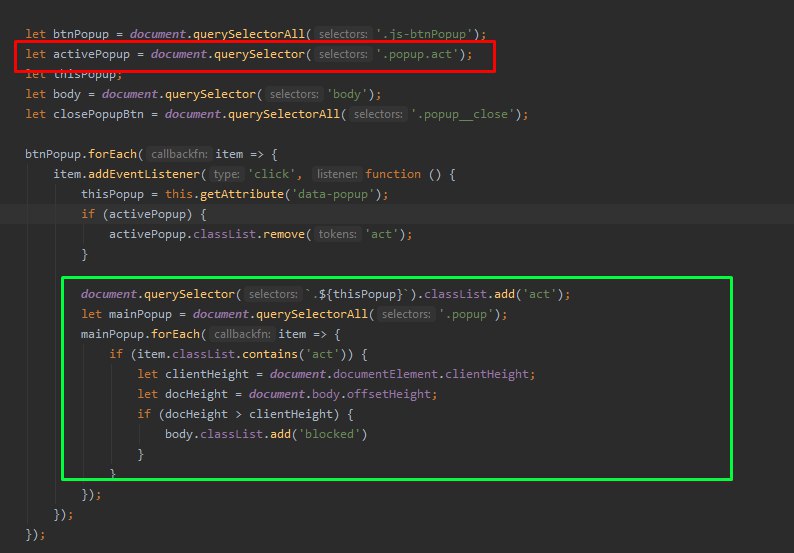Click the `.${thisPopup}` template string
The height and width of the screenshot is (553, 794).
point(356,294)
